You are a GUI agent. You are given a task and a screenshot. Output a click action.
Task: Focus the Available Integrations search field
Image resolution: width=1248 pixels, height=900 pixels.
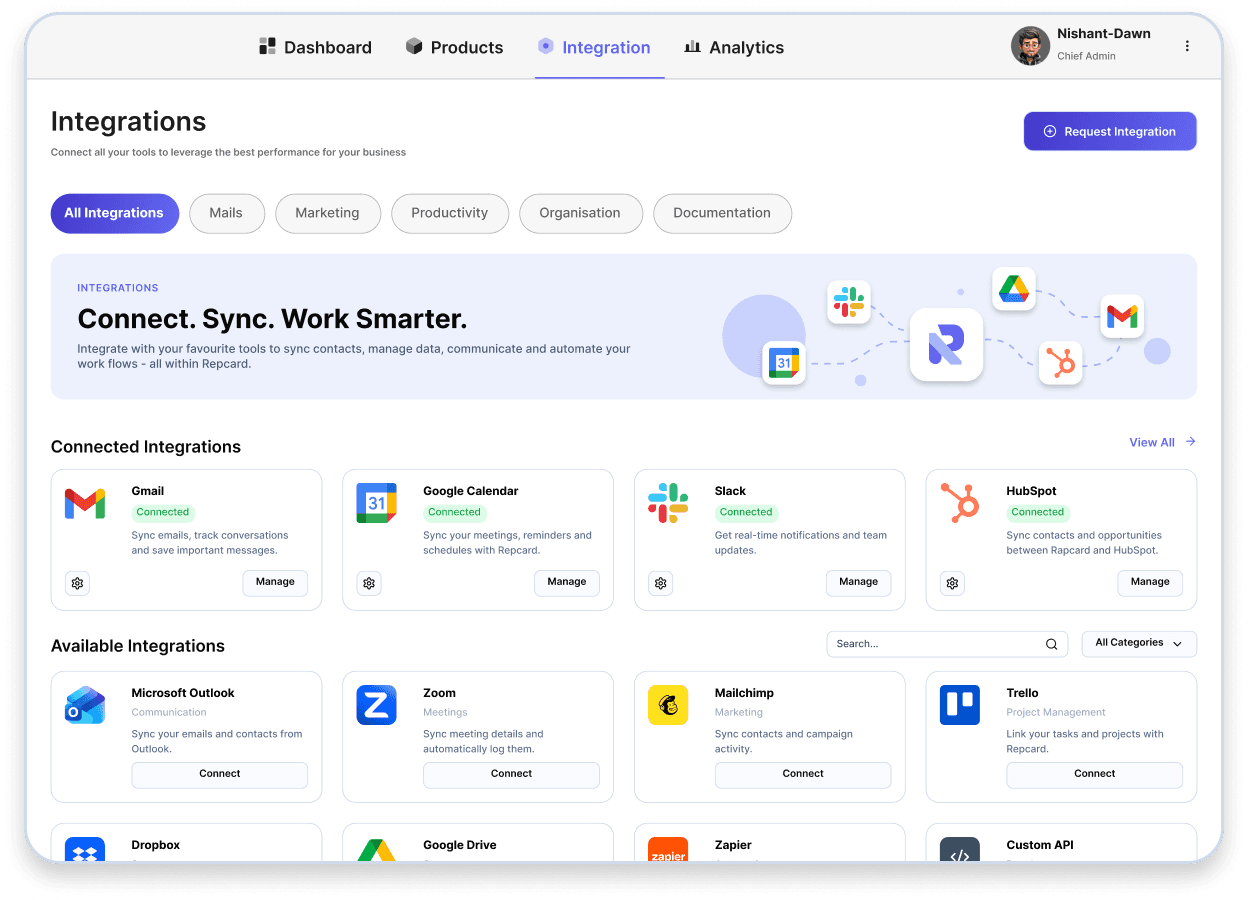pyautogui.click(x=947, y=644)
